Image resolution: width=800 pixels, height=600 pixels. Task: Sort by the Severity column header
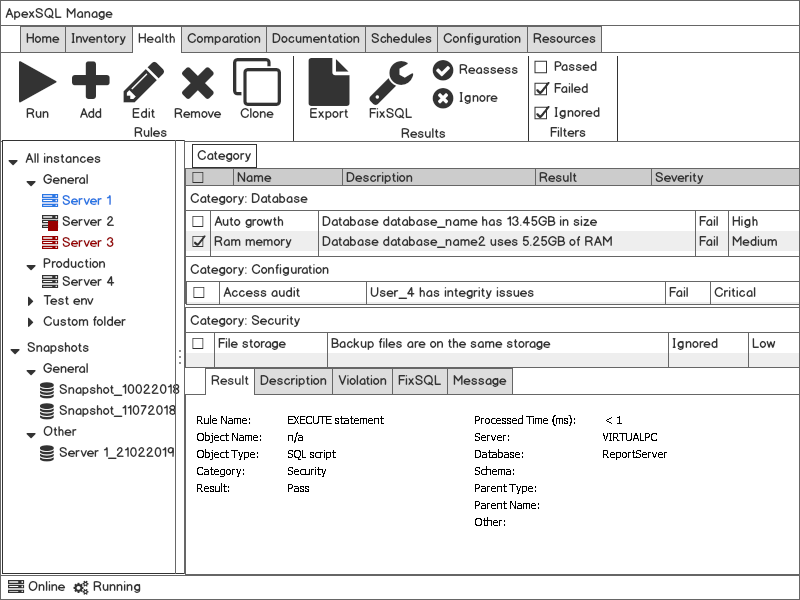point(725,178)
